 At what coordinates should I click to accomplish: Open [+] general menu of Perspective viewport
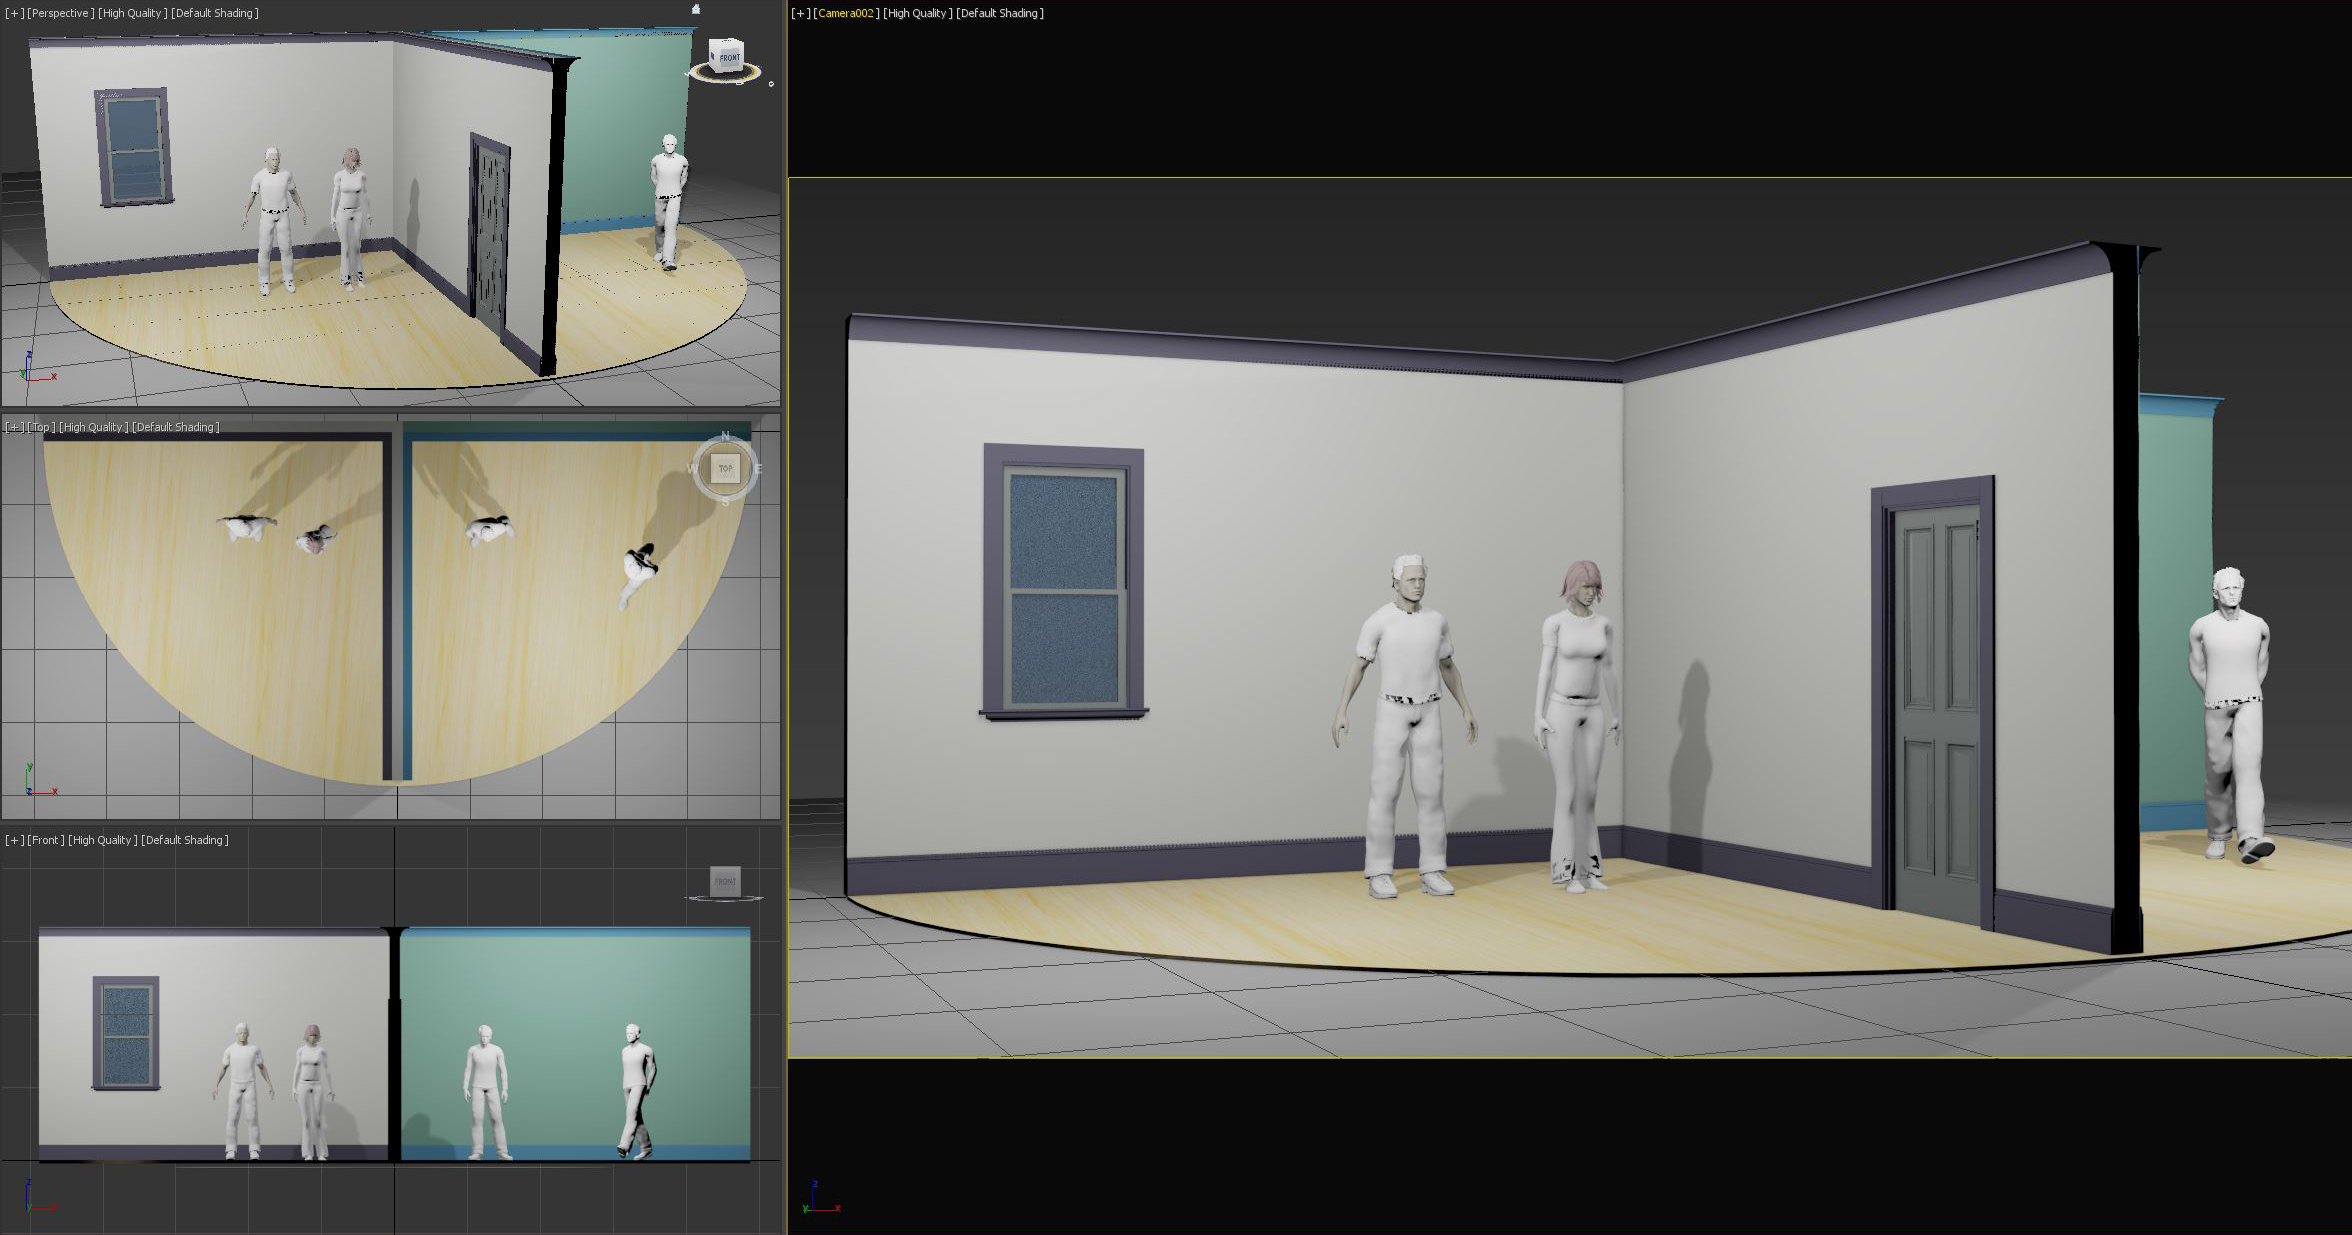pos(14,13)
